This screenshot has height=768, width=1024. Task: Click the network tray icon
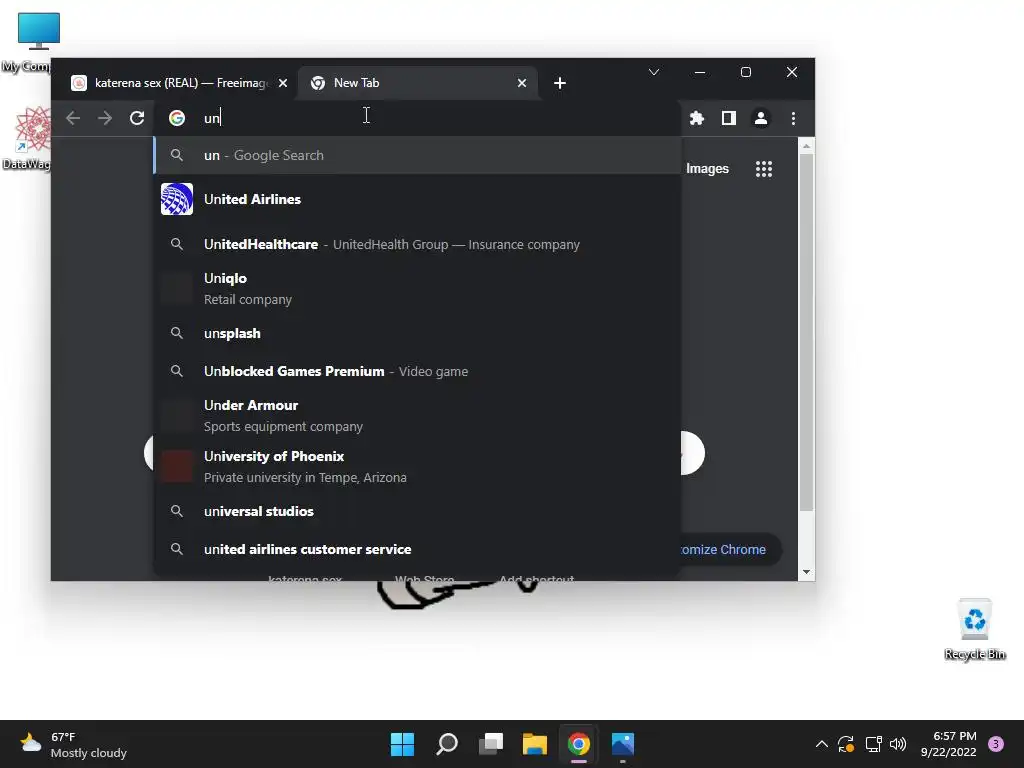pyautogui.click(x=873, y=744)
